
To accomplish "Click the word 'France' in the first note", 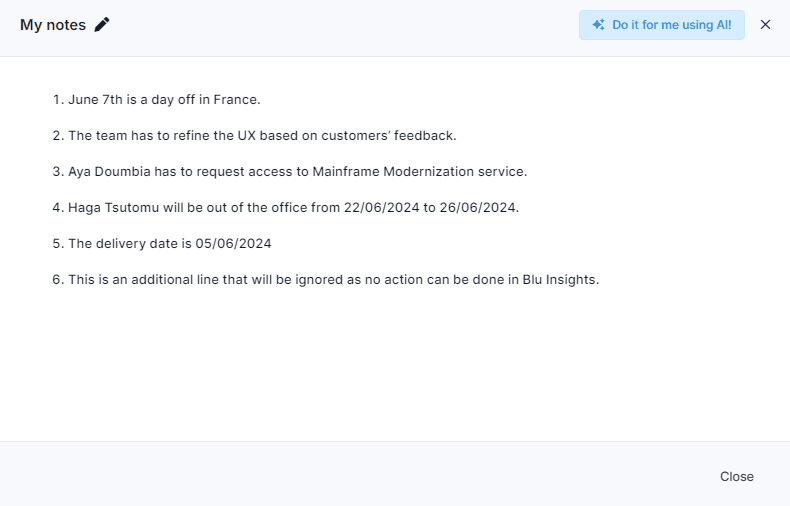I will click(x=235, y=100).
